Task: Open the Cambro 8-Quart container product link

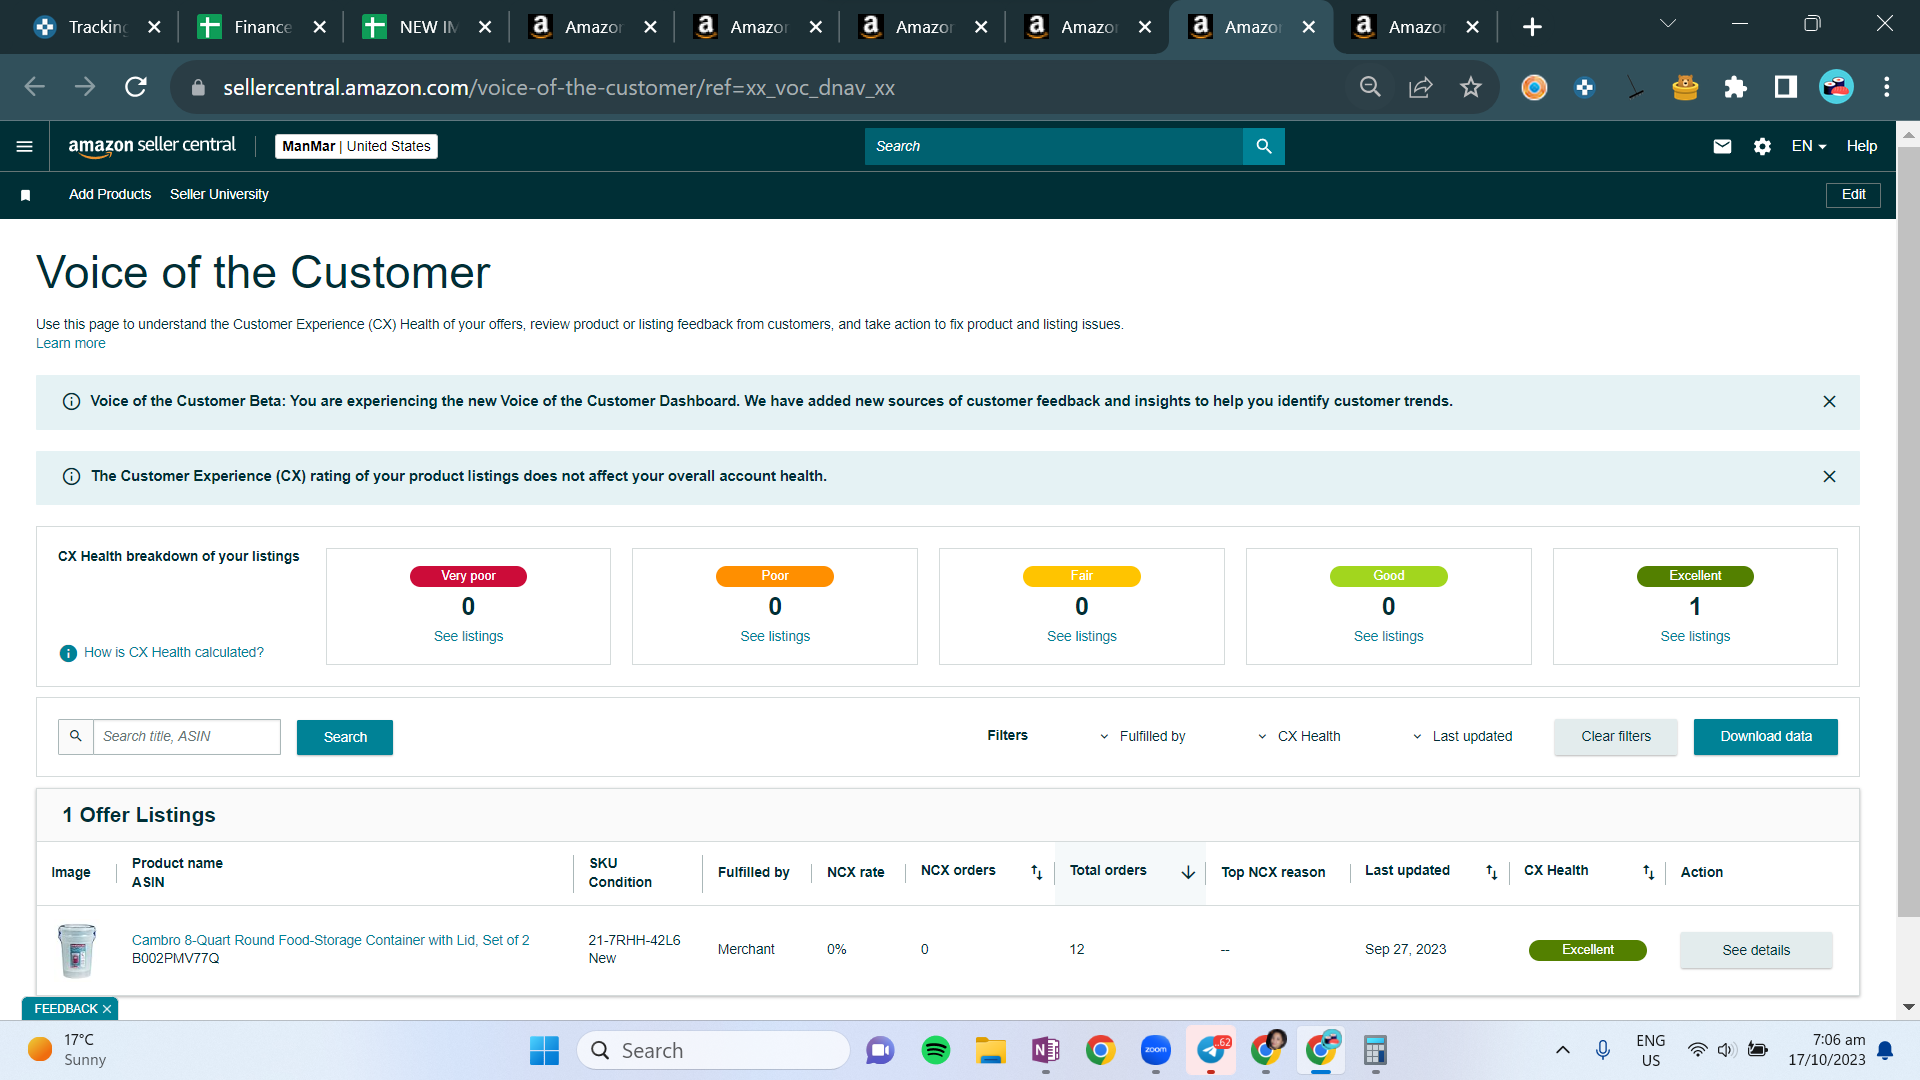Action: [x=331, y=941]
